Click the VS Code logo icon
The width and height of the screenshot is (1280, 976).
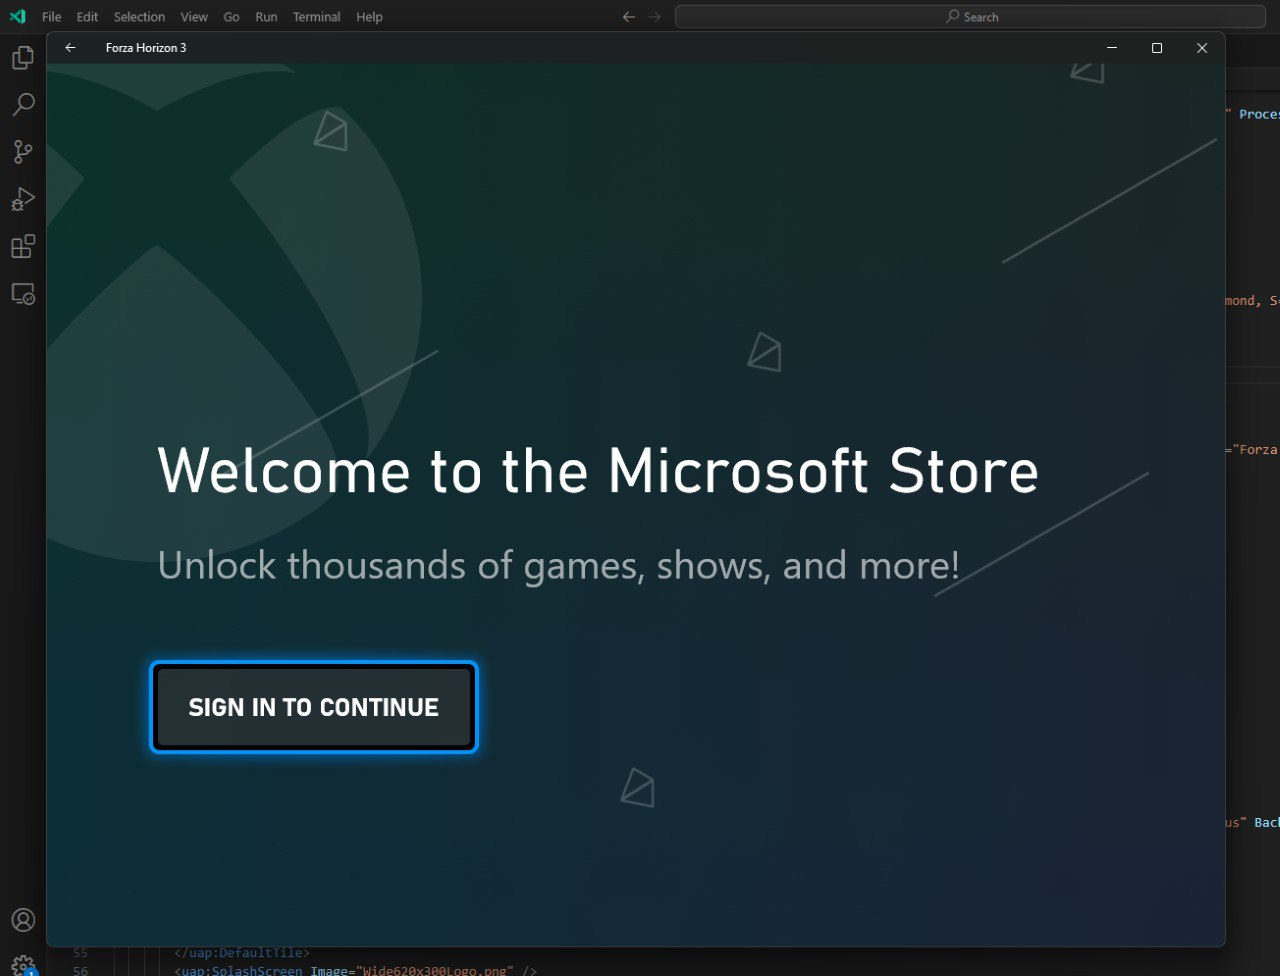pos(17,16)
